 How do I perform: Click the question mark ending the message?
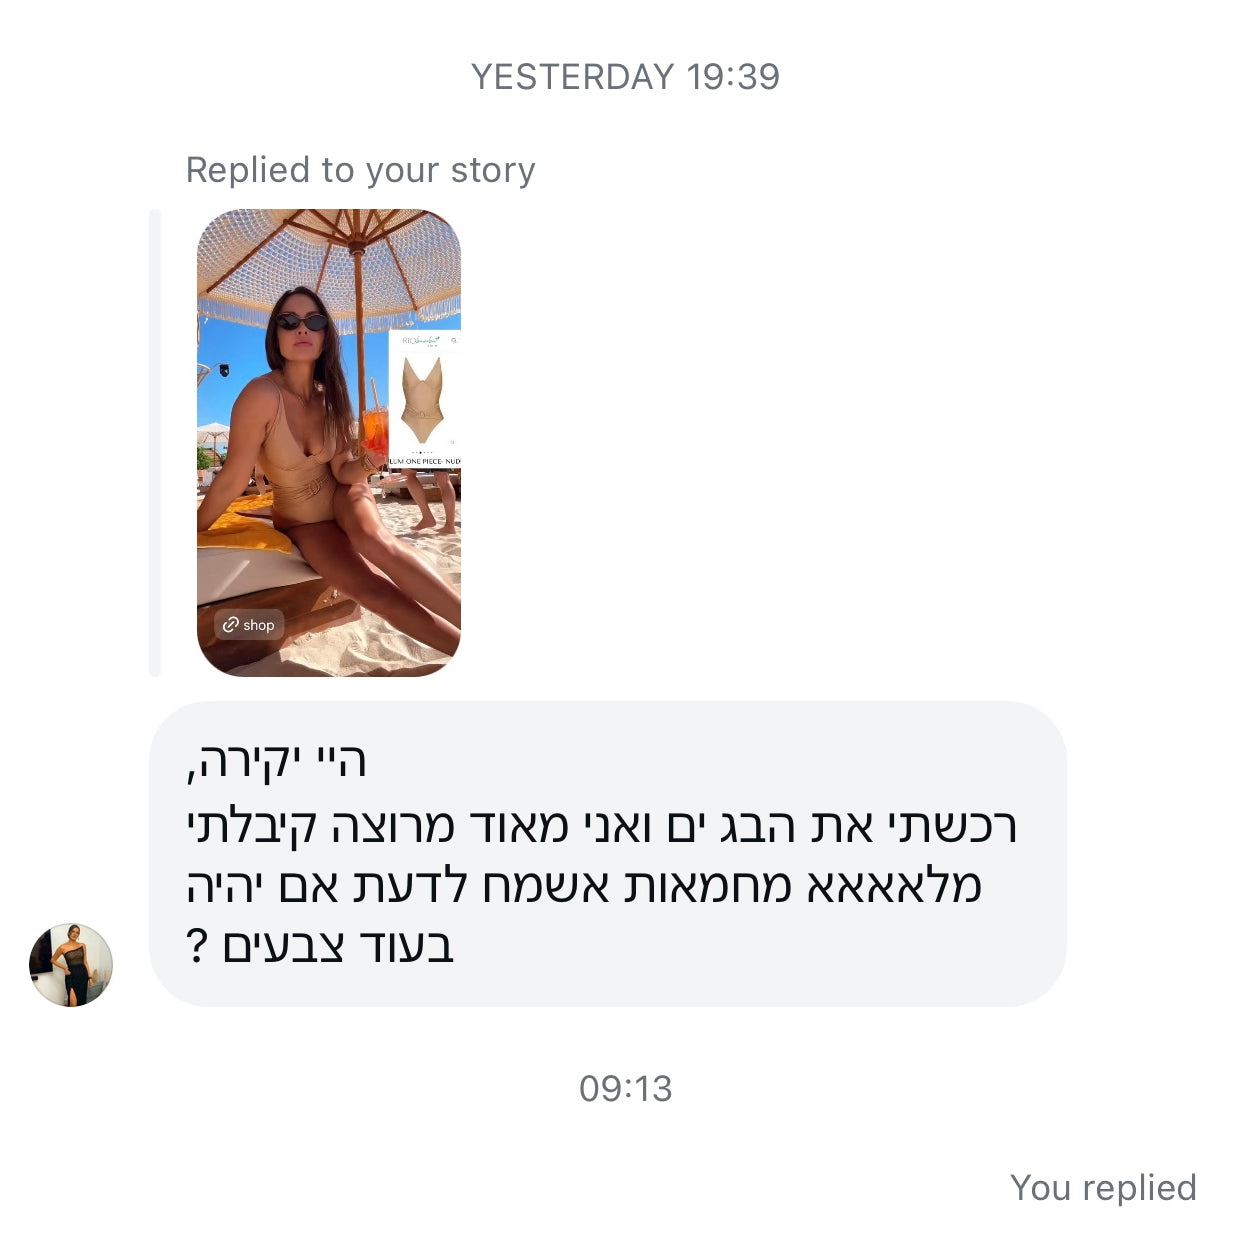pyautogui.click(x=197, y=945)
